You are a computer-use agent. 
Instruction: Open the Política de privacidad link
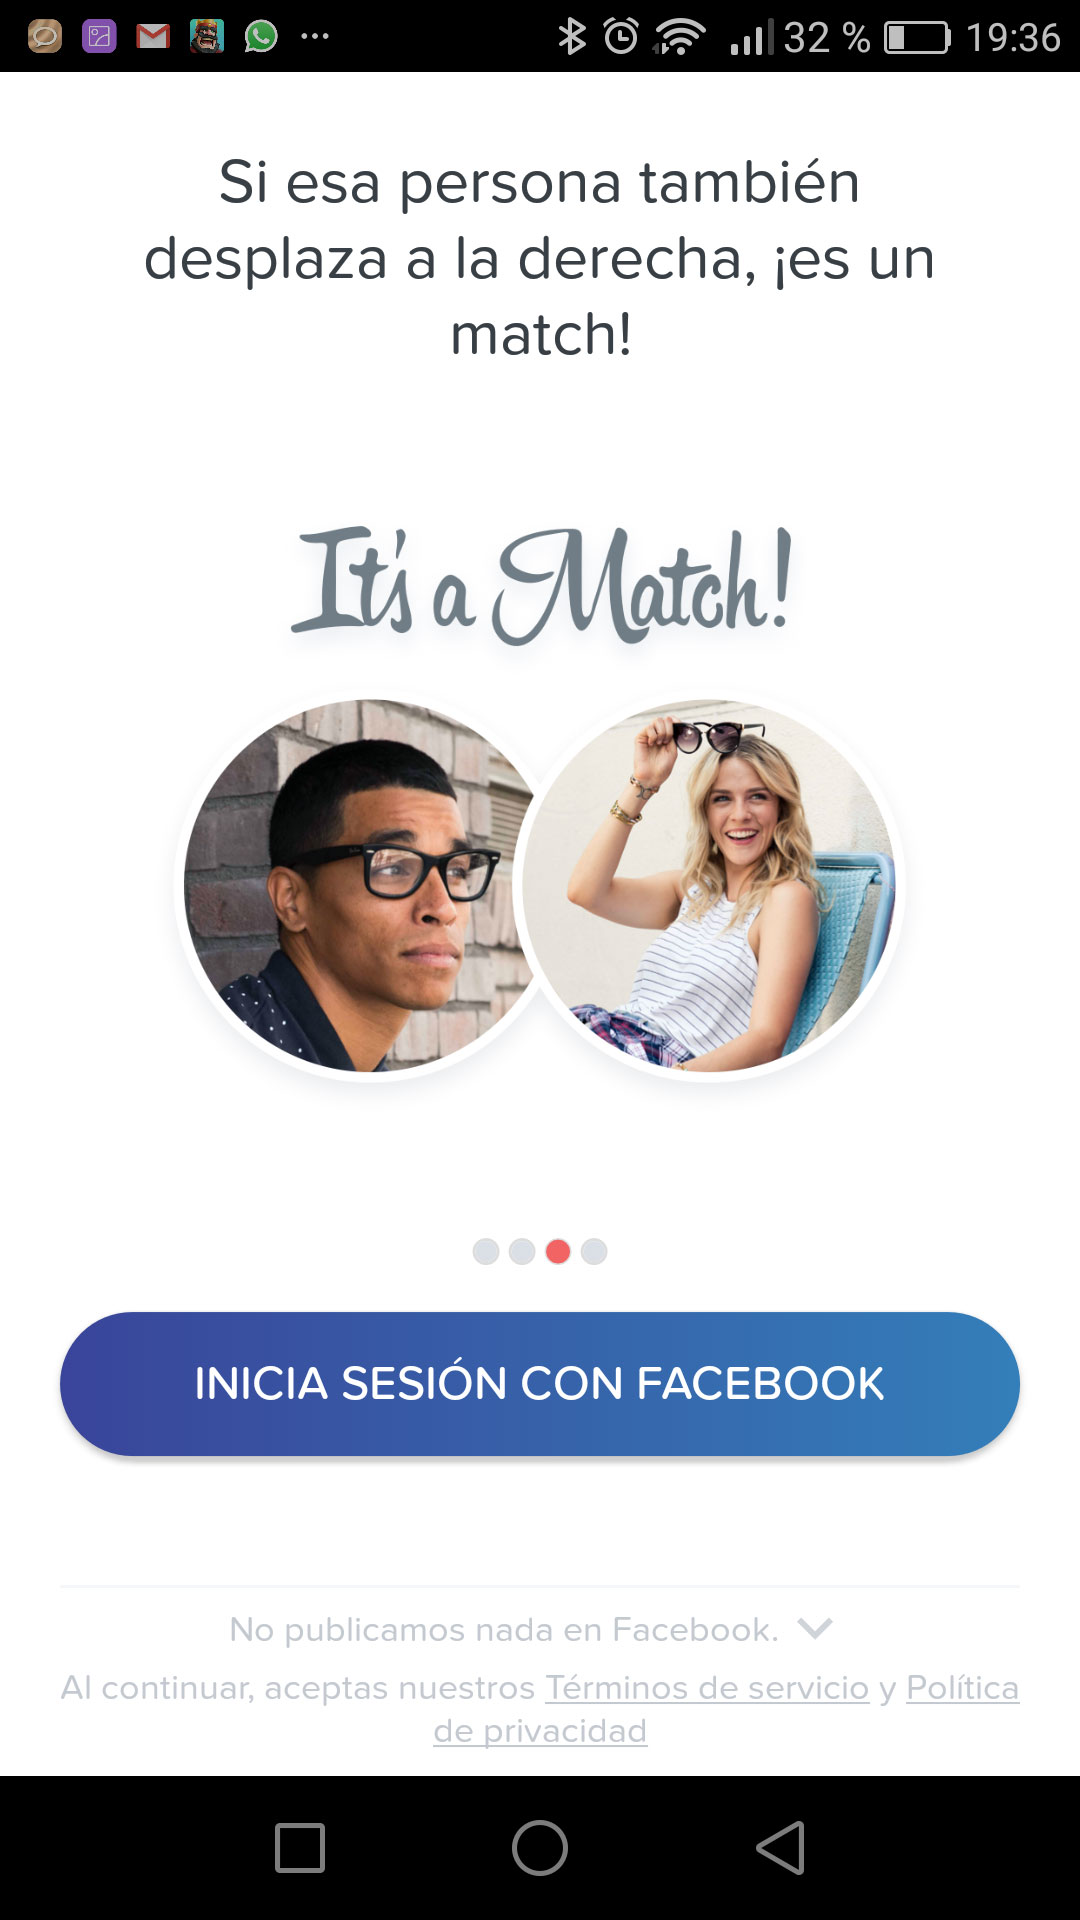(727, 1709)
